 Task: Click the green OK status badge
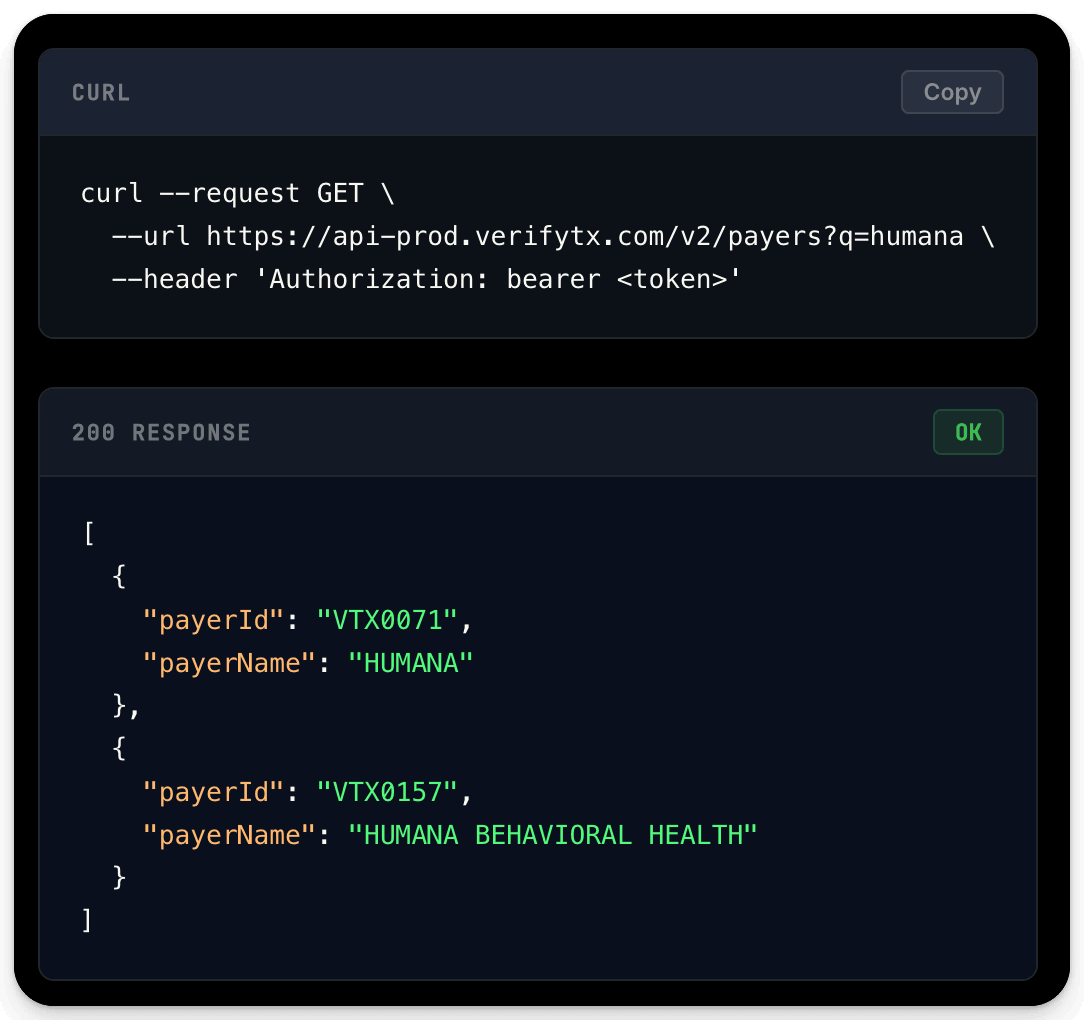click(x=968, y=432)
